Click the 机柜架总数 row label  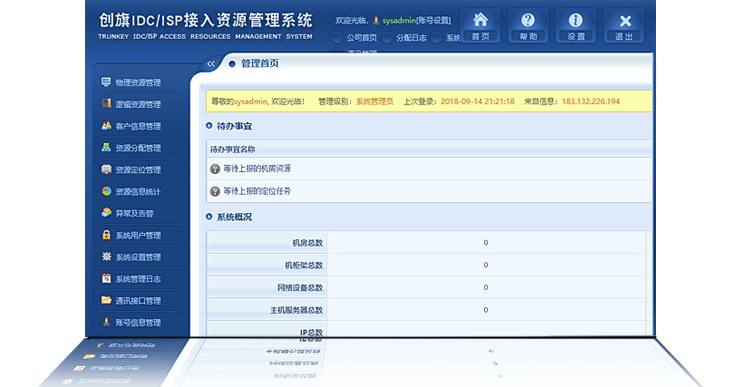point(304,265)
